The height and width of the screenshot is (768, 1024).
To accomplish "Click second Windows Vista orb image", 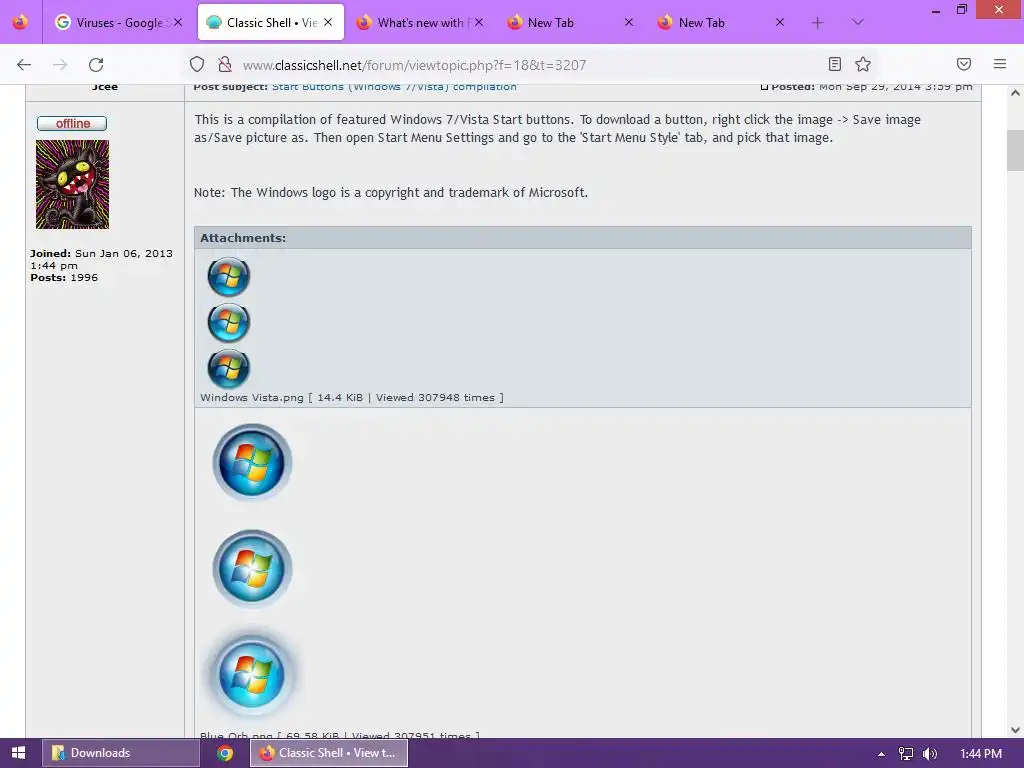I will click(x=229, y=322).
